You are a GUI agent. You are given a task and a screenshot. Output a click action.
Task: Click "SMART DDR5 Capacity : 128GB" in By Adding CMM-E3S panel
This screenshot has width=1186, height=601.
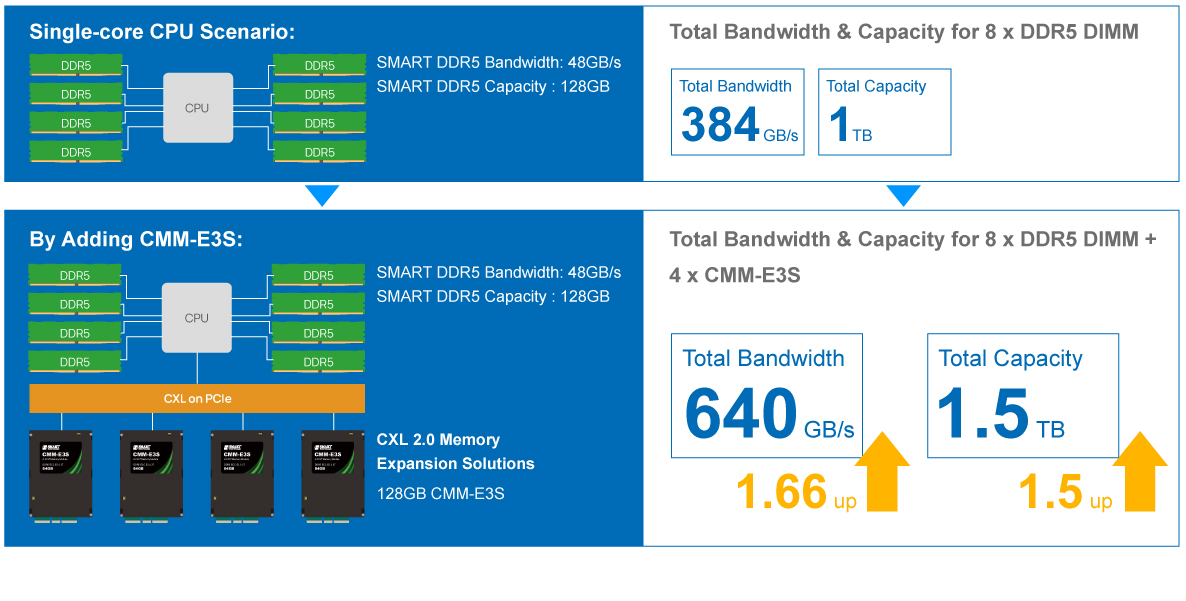pos(492,296)
